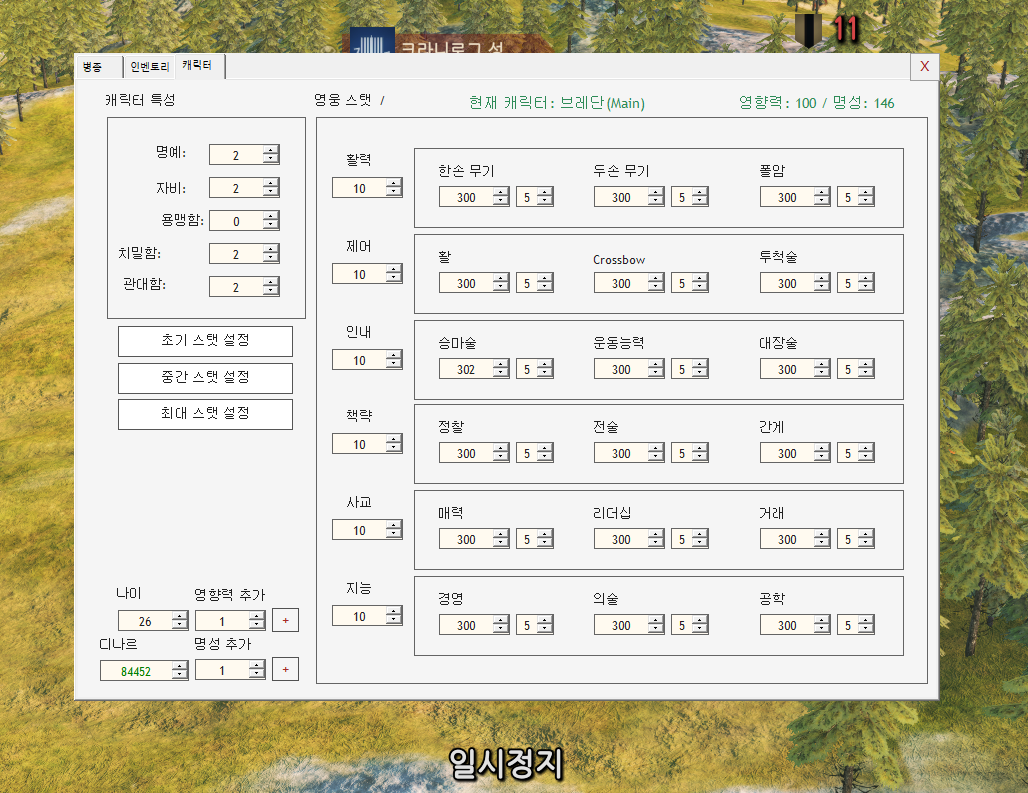
Task: Click the 정찰 skill value field
Action: (x=466, y=453)
